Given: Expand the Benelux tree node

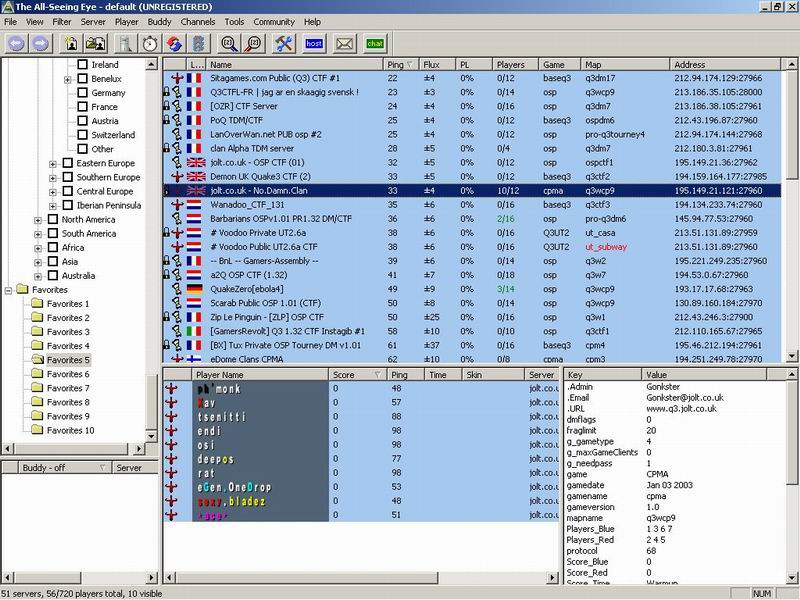Looking at the screenshot, I should tap(67, 80).
